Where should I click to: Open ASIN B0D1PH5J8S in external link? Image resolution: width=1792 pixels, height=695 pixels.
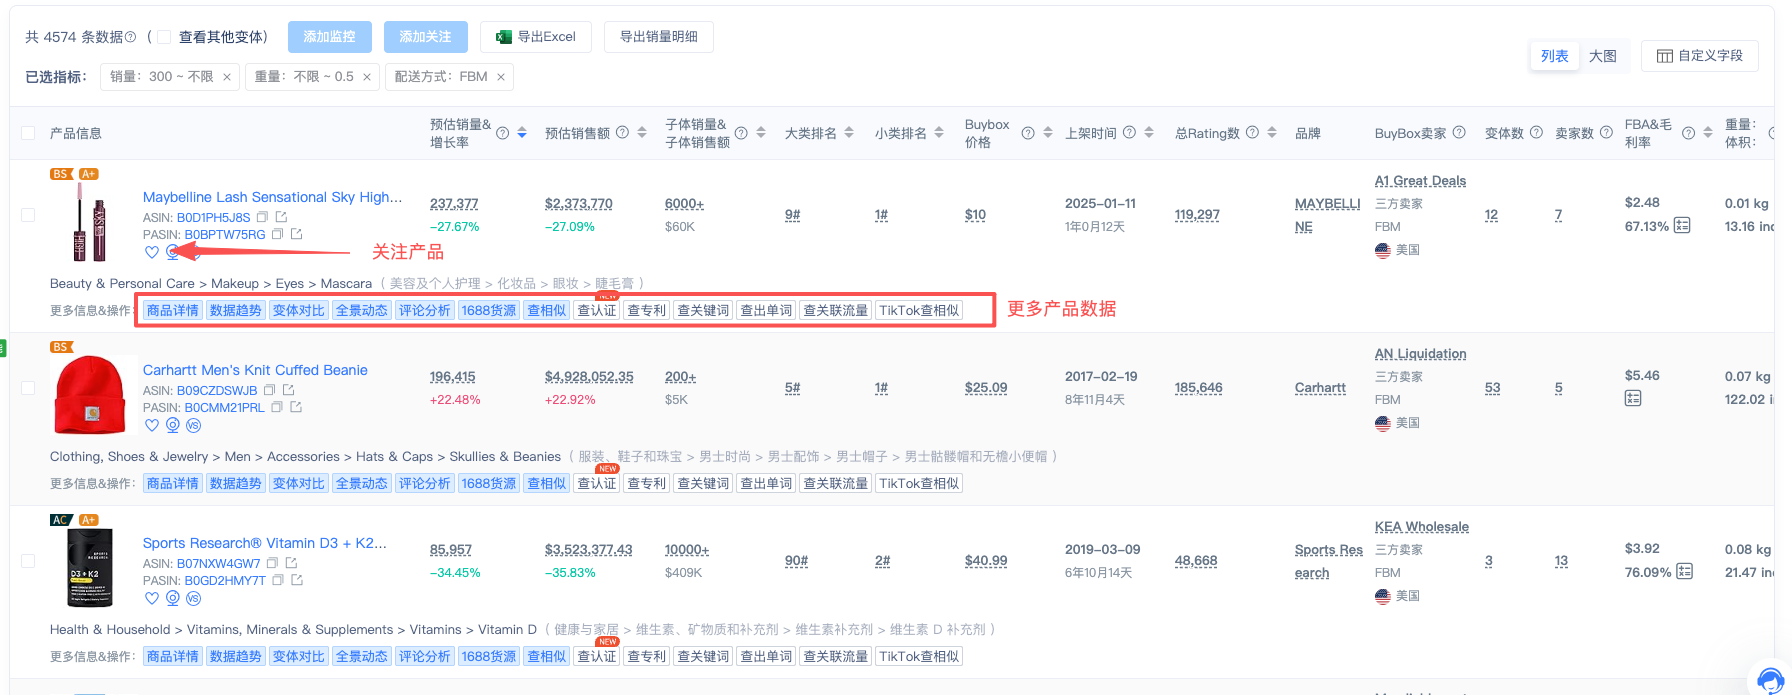281,217
